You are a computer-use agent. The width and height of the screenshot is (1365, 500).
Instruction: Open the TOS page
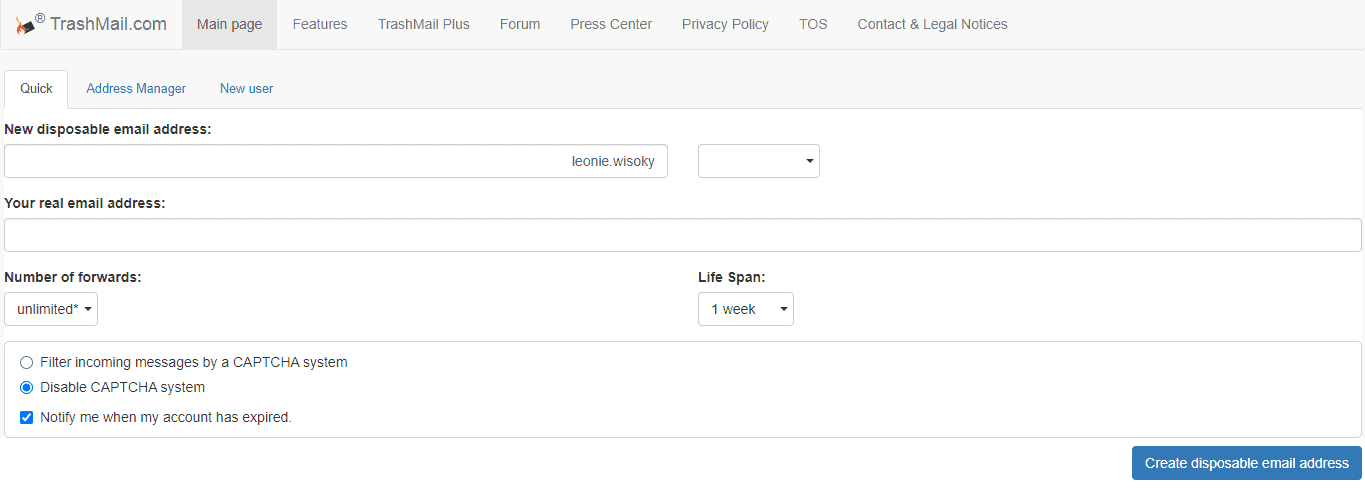(x=813, y=24)
